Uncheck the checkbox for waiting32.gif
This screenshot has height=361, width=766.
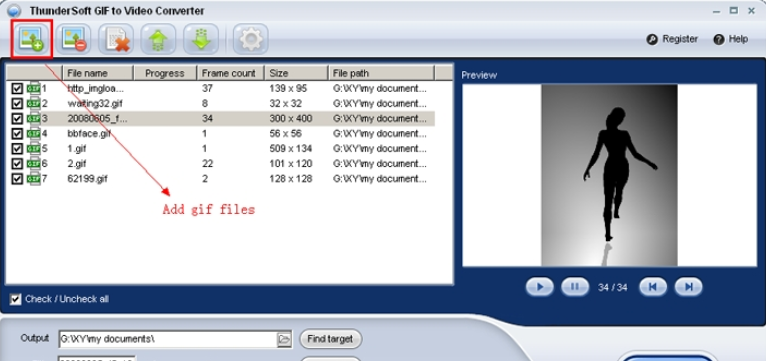[x=17, y=104]
